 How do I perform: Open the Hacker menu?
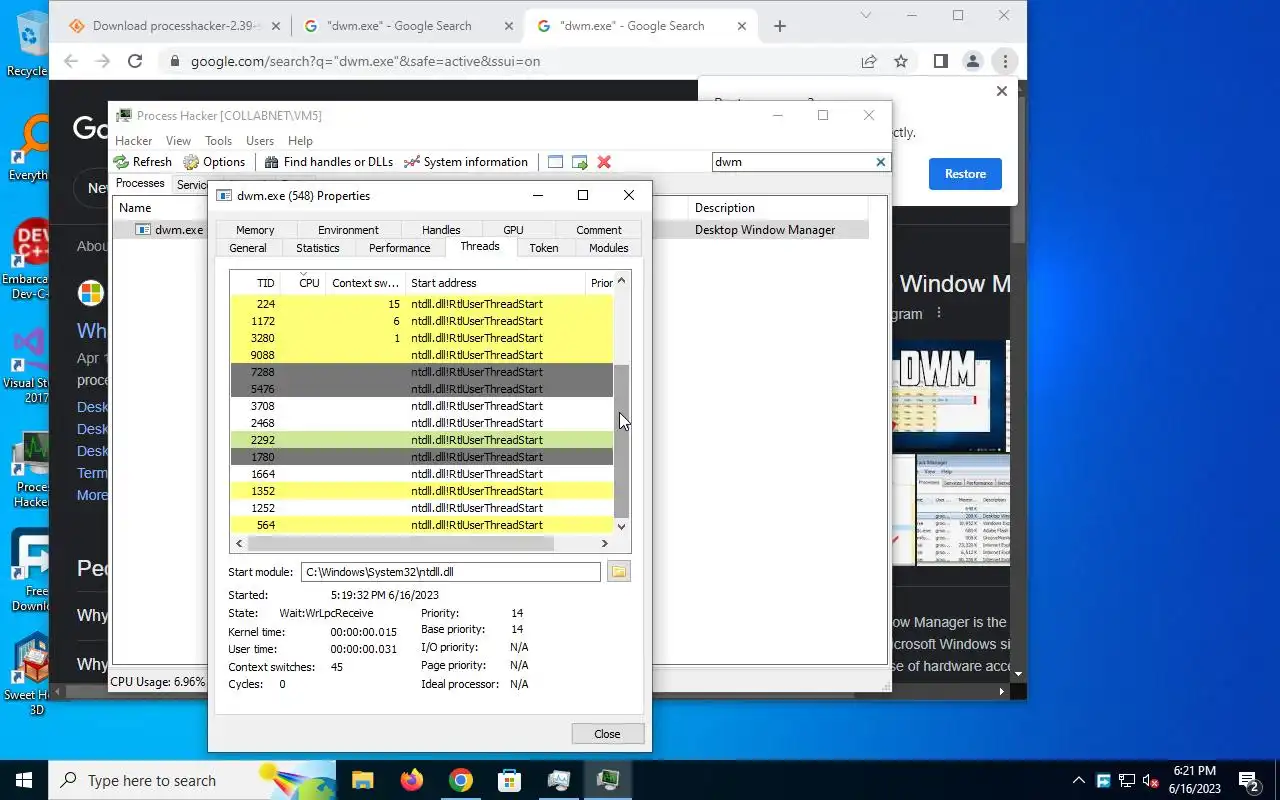click(134, 141)
